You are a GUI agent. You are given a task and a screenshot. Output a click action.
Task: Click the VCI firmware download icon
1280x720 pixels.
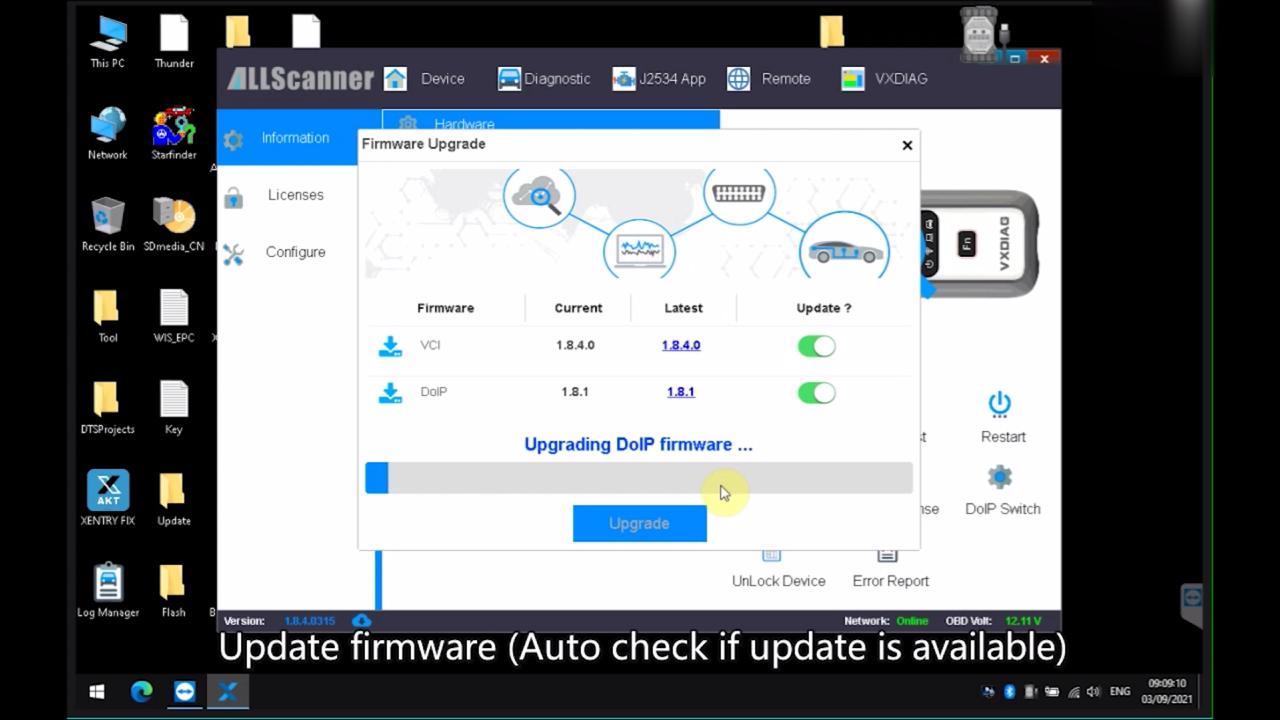click(389, 346)
